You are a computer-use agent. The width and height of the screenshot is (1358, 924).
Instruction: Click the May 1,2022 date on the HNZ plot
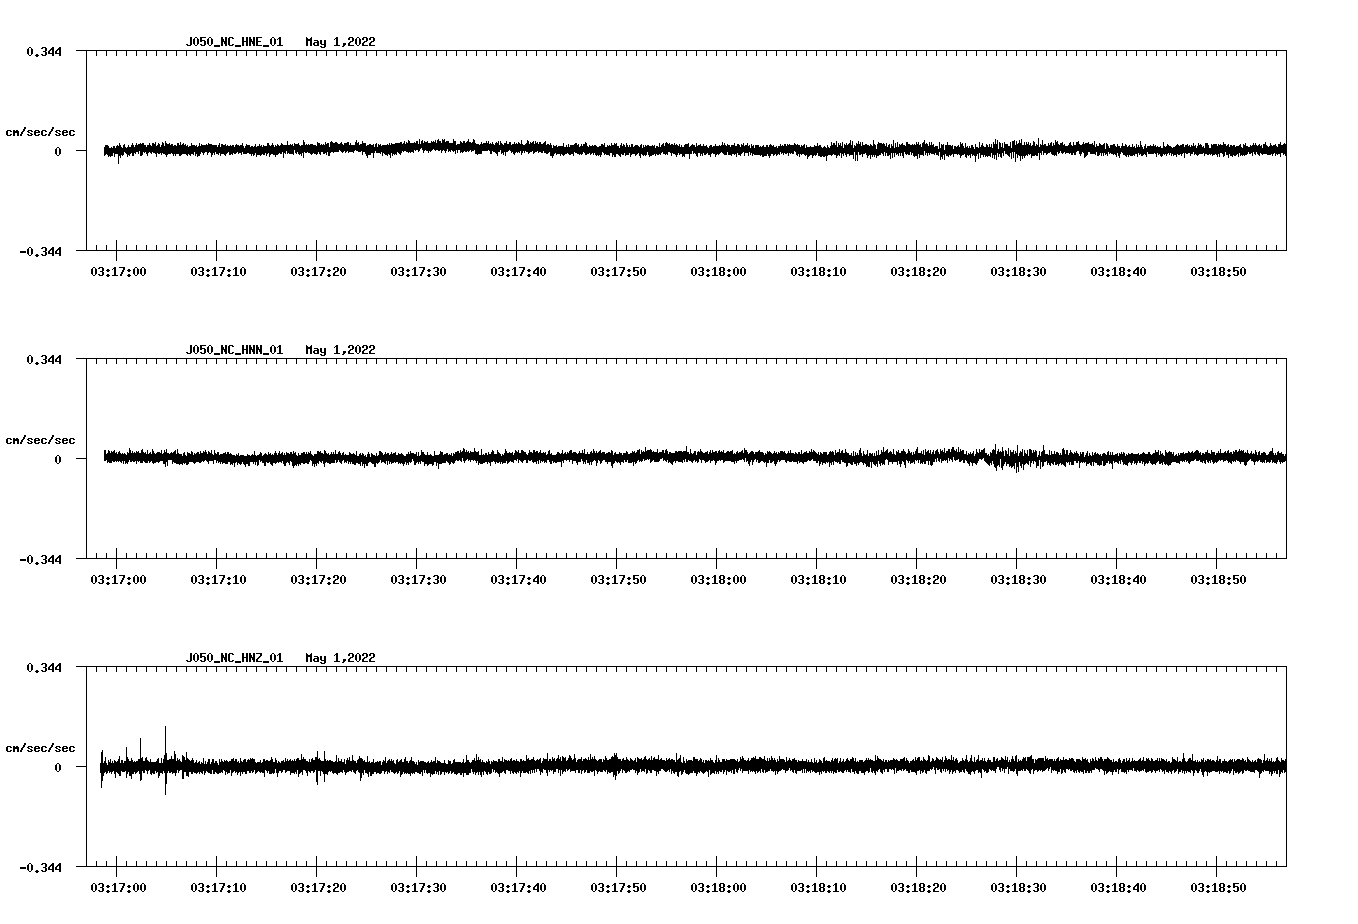(x=340, y=658)
